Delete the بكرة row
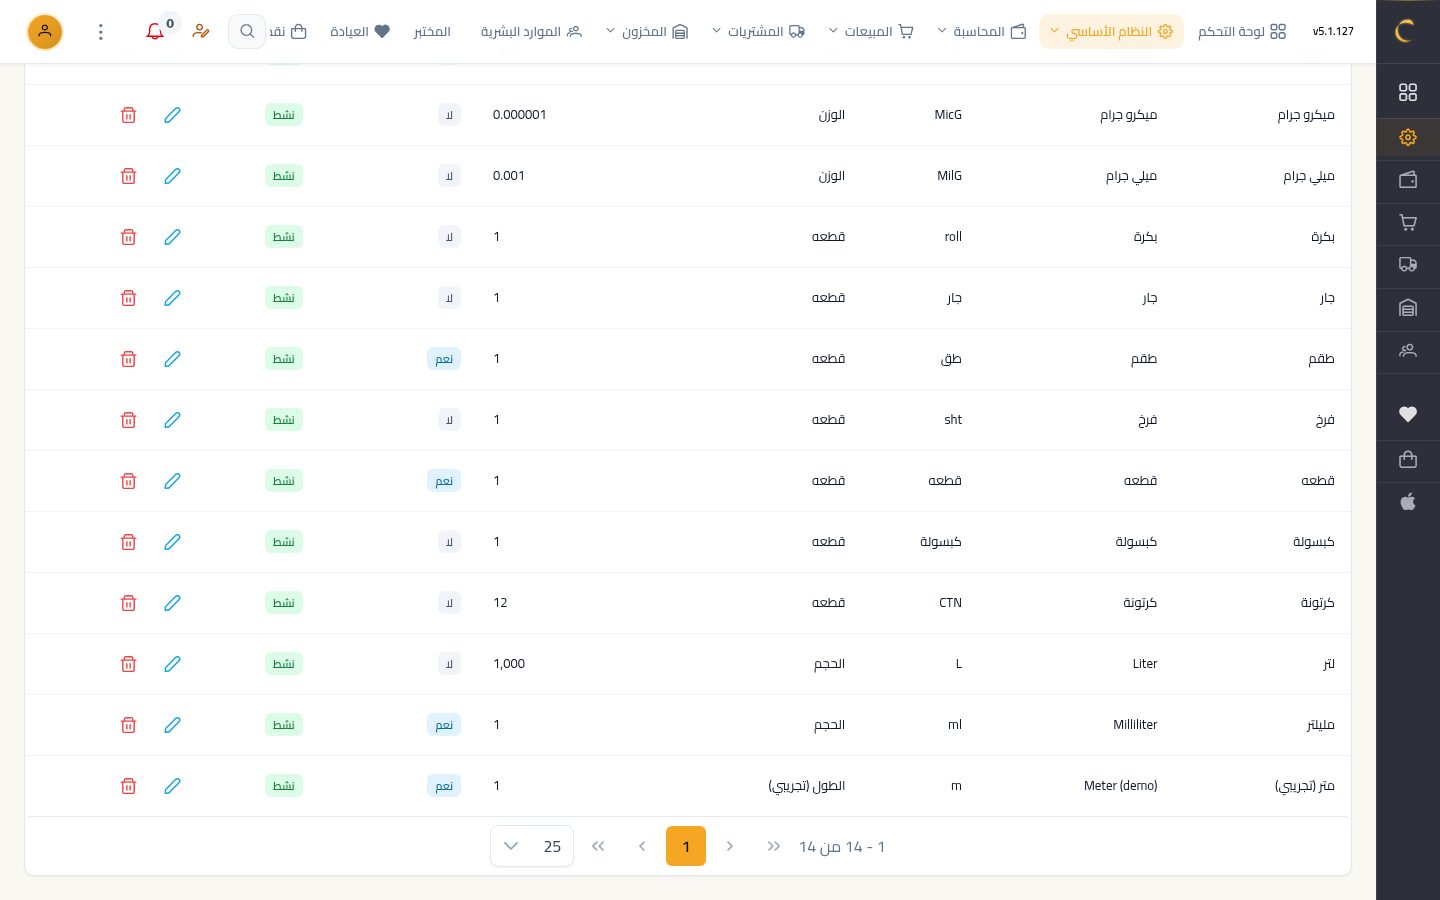 (x=128, y=237)
